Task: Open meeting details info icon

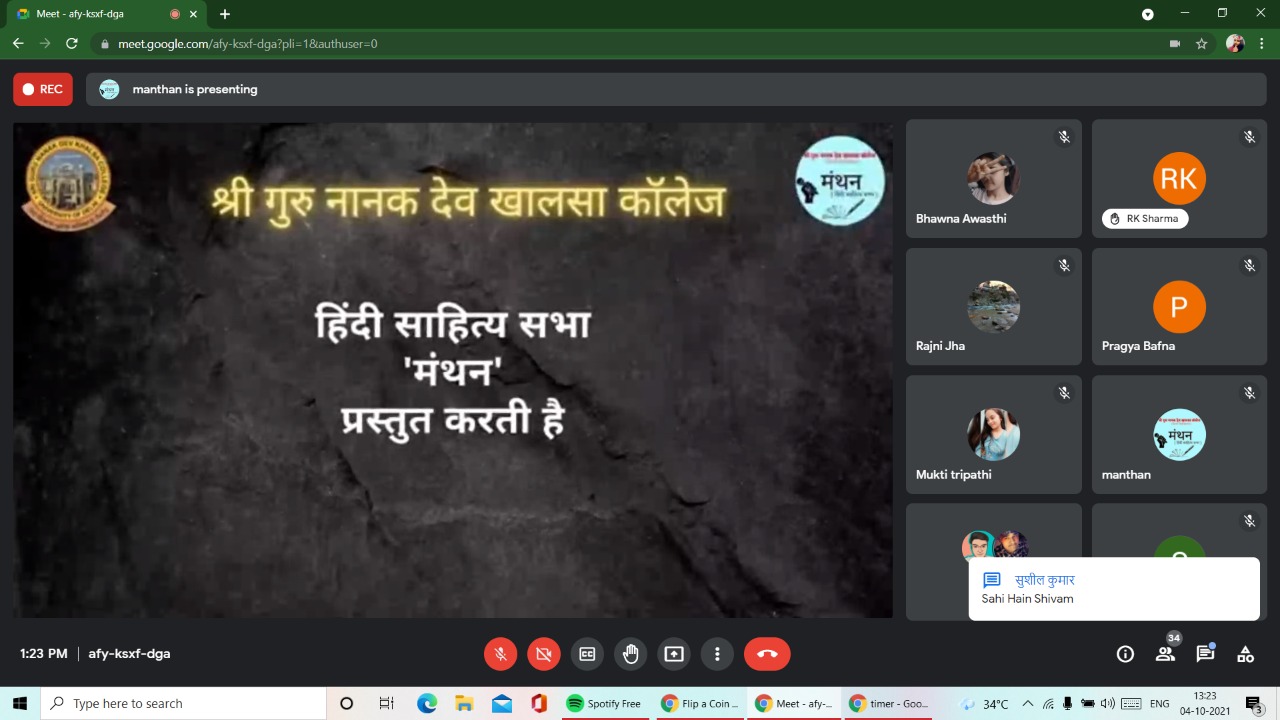Action: [x=1125, y=654]
